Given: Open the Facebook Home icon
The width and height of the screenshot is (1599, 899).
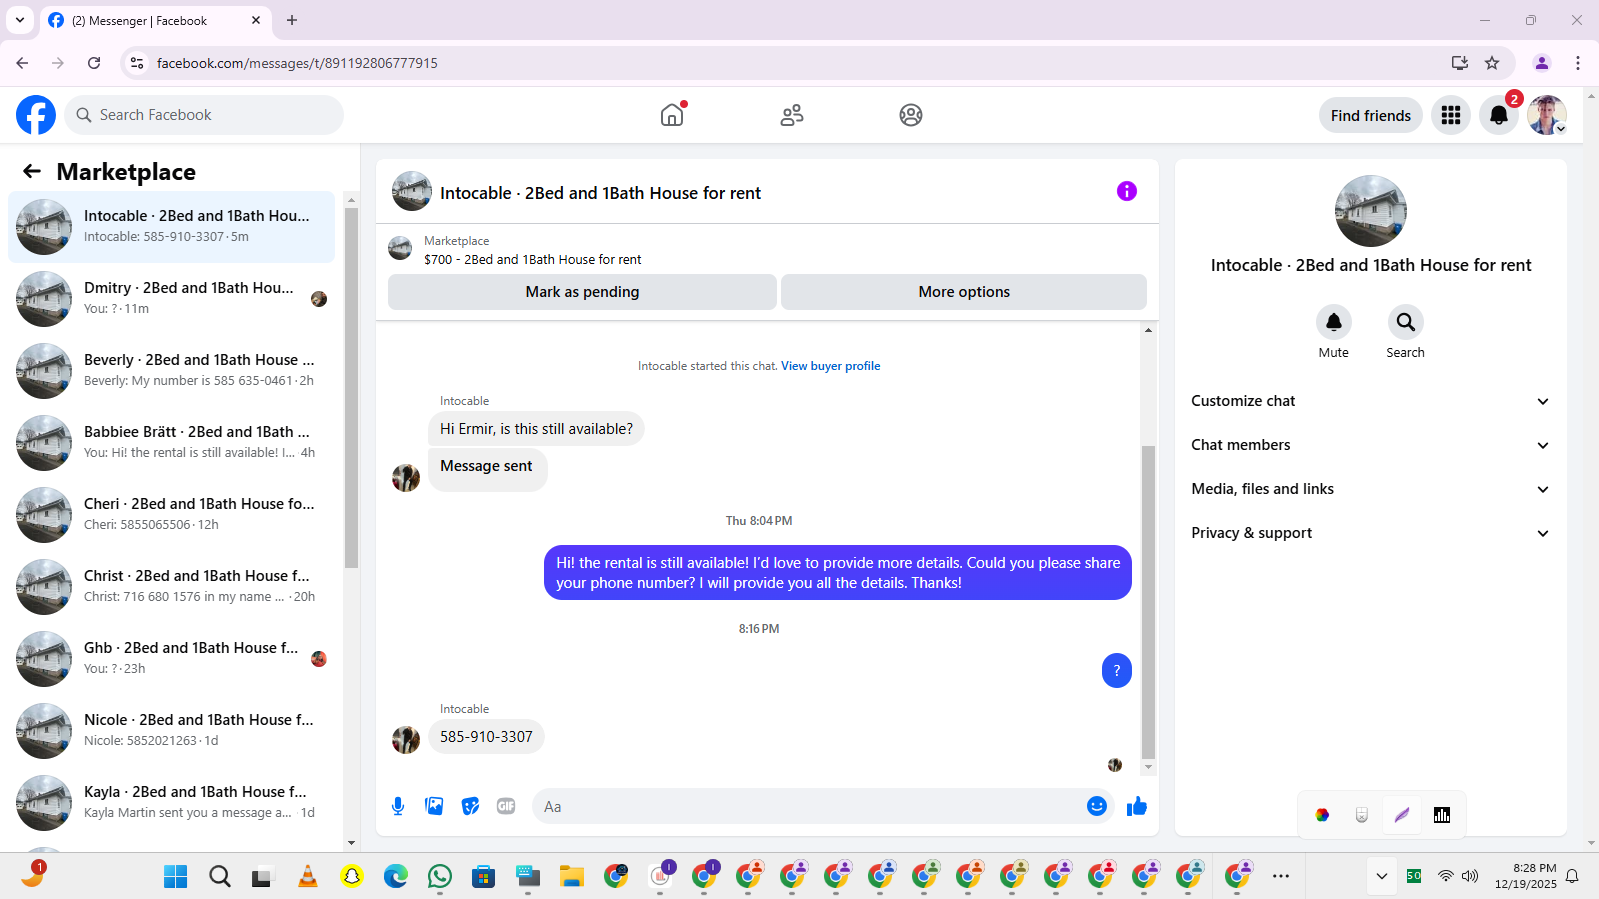Looking at the screenshot, I should coord(672,115).
